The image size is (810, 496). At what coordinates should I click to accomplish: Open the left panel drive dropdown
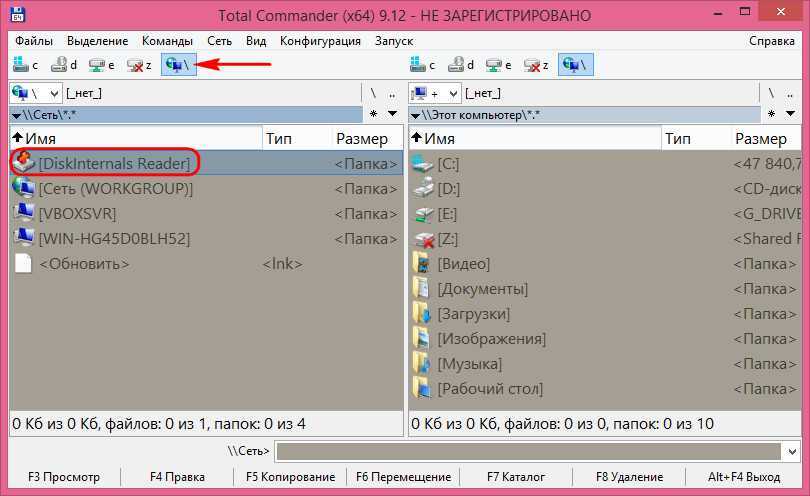tap(33, 93)
